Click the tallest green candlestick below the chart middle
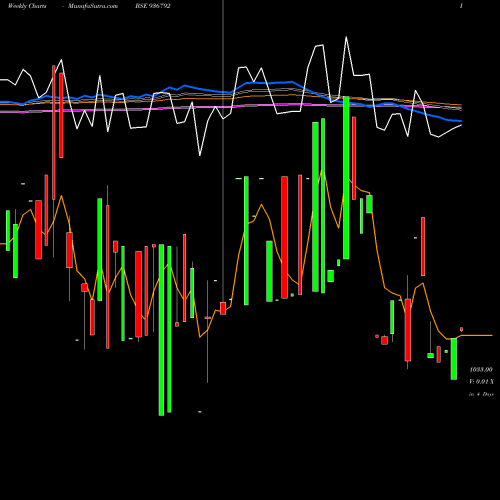The height and width of the screenshot is (500, 500). [x=161, y=330]
